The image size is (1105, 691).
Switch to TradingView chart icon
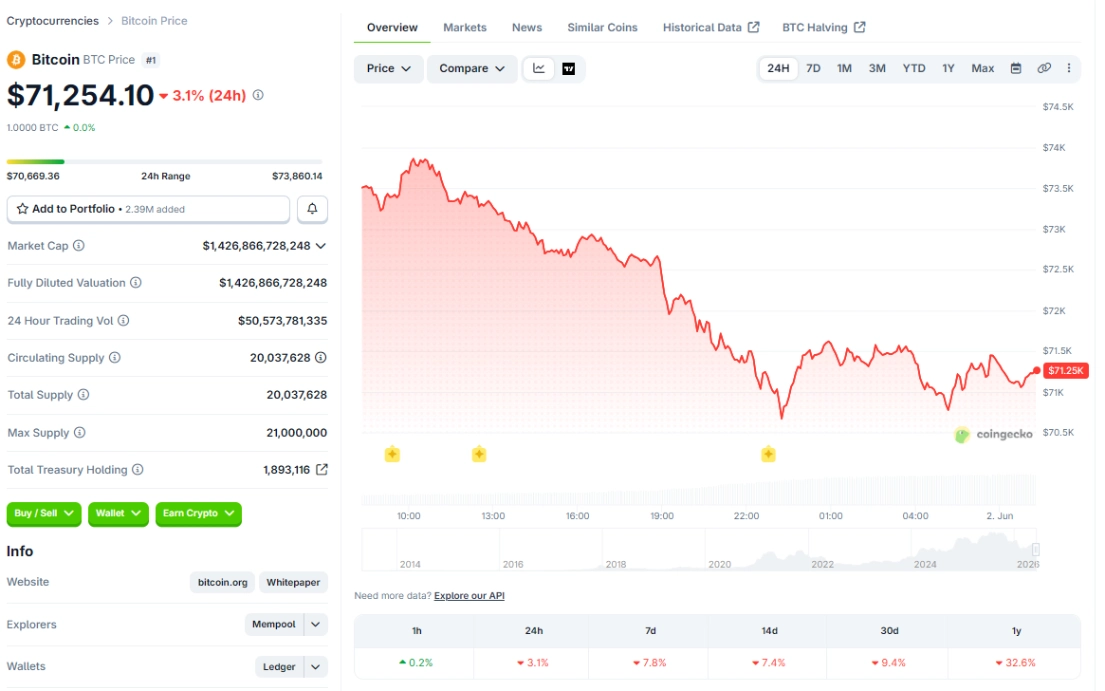coord(569,68)
